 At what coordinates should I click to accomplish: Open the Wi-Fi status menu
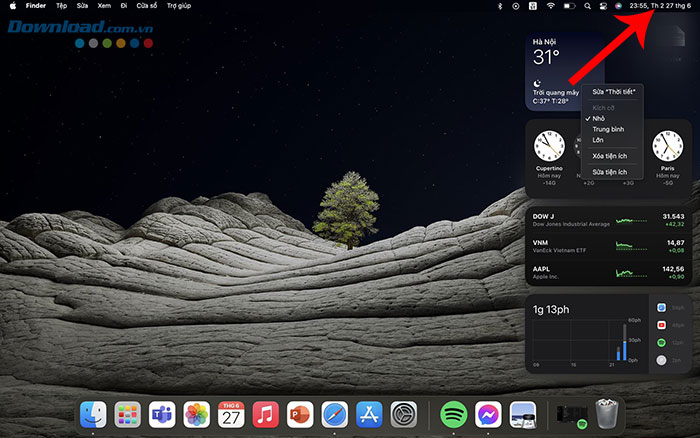point(550,6)
